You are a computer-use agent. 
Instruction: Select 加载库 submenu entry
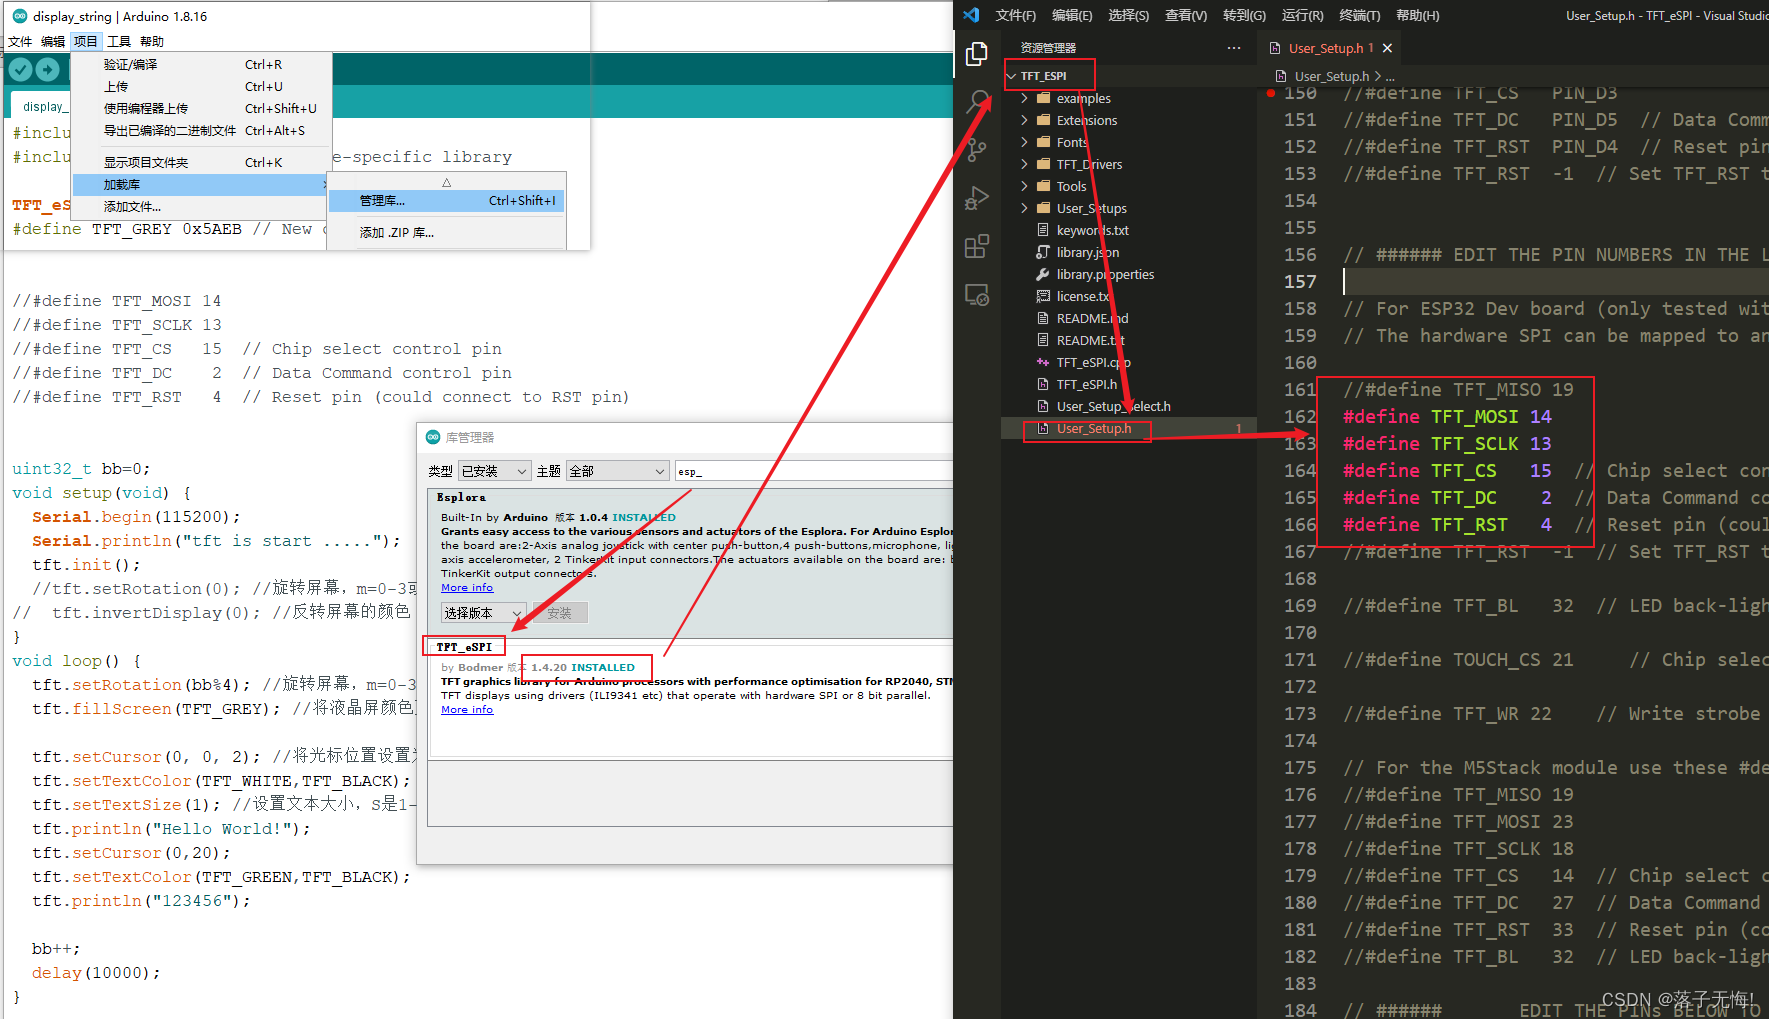[202, 184]
